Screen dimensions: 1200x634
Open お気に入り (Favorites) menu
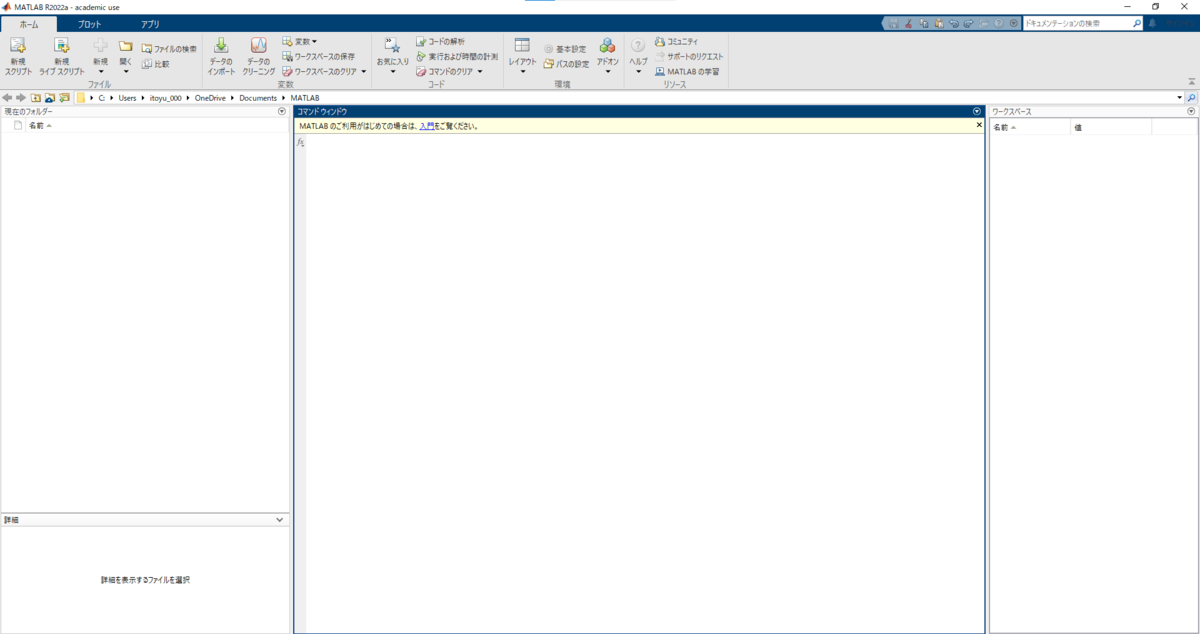[392, 57]
